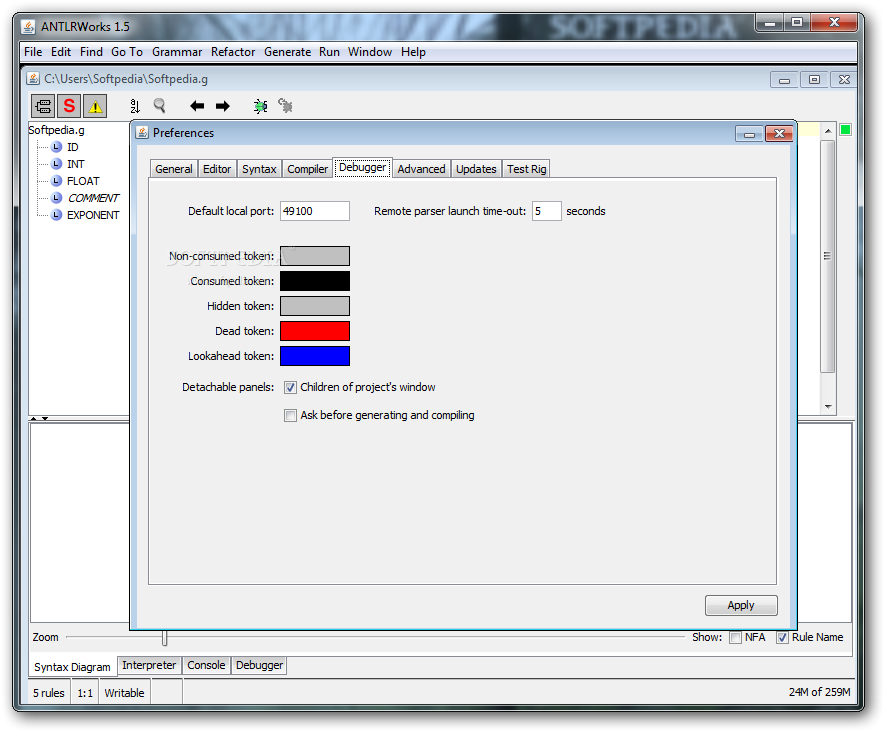The height and width of the screenshot is (732, 885).
Task: Go back with the left arrow icon
Action: [x=197, y=106]
